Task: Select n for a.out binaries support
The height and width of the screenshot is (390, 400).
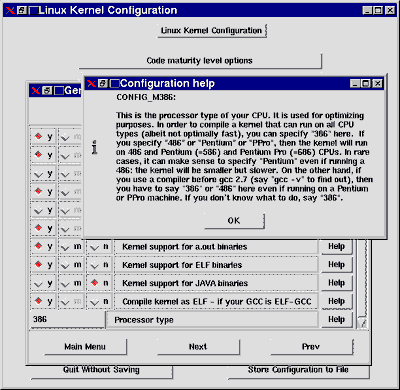Action: [99, 246]
